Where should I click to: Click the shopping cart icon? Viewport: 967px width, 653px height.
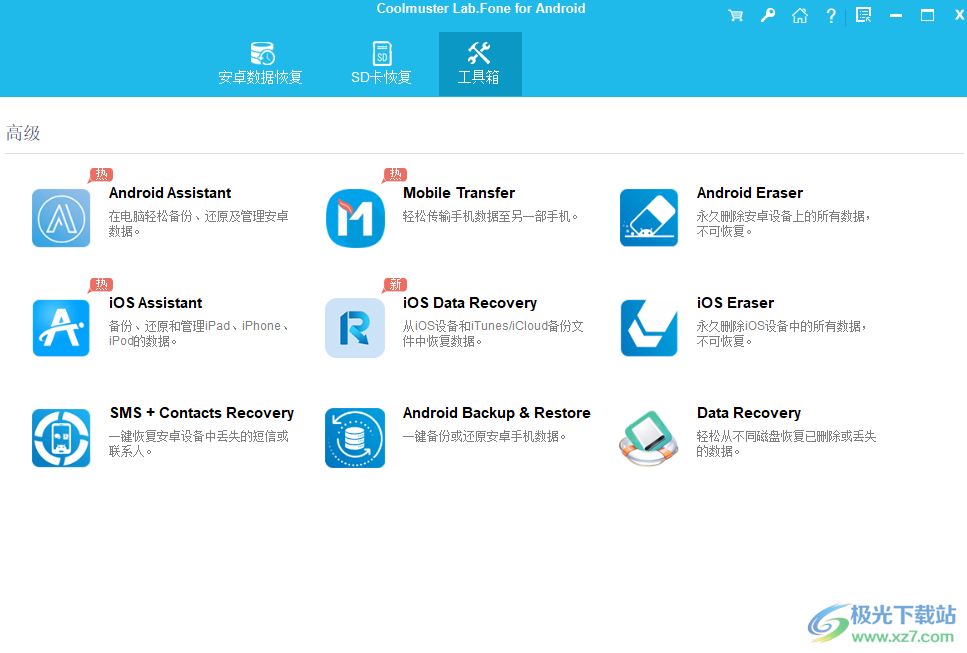point(735,15)
